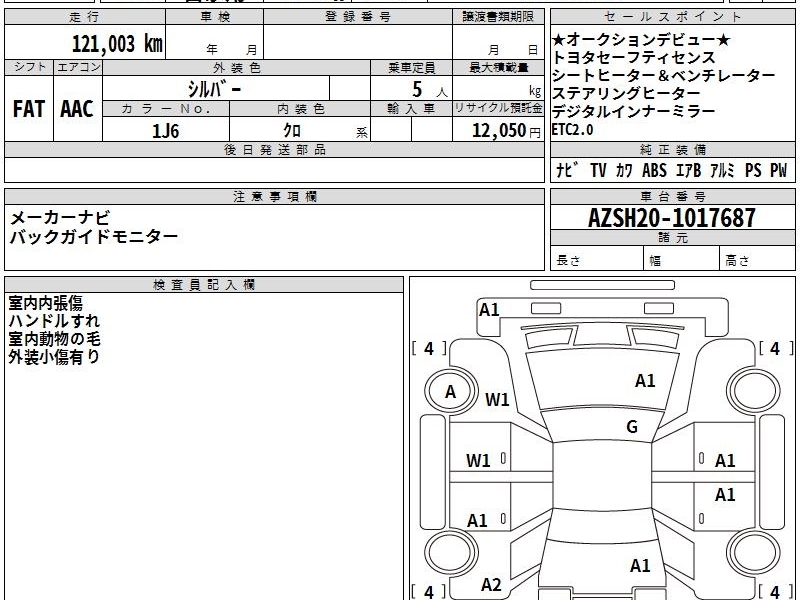Select the 走行 column header
Viewport: 800px width, 600px height.
pos(85,17)
